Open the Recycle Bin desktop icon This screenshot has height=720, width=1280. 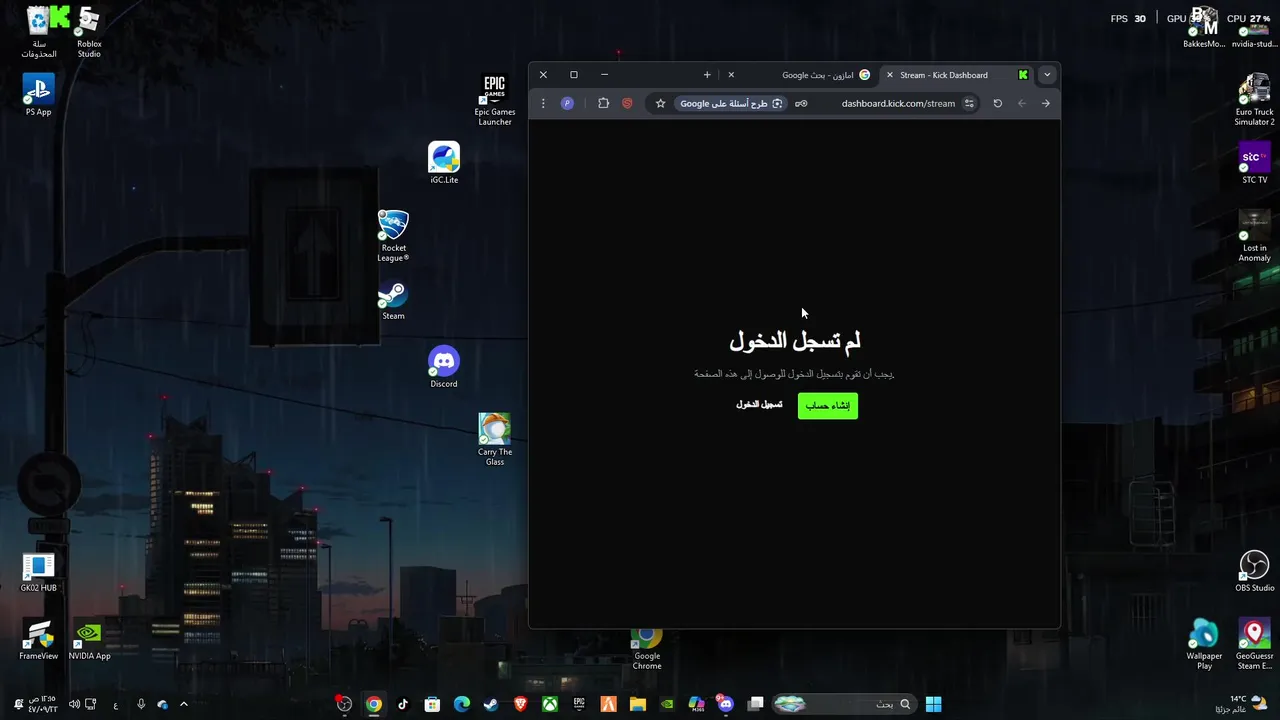point(38,32)
